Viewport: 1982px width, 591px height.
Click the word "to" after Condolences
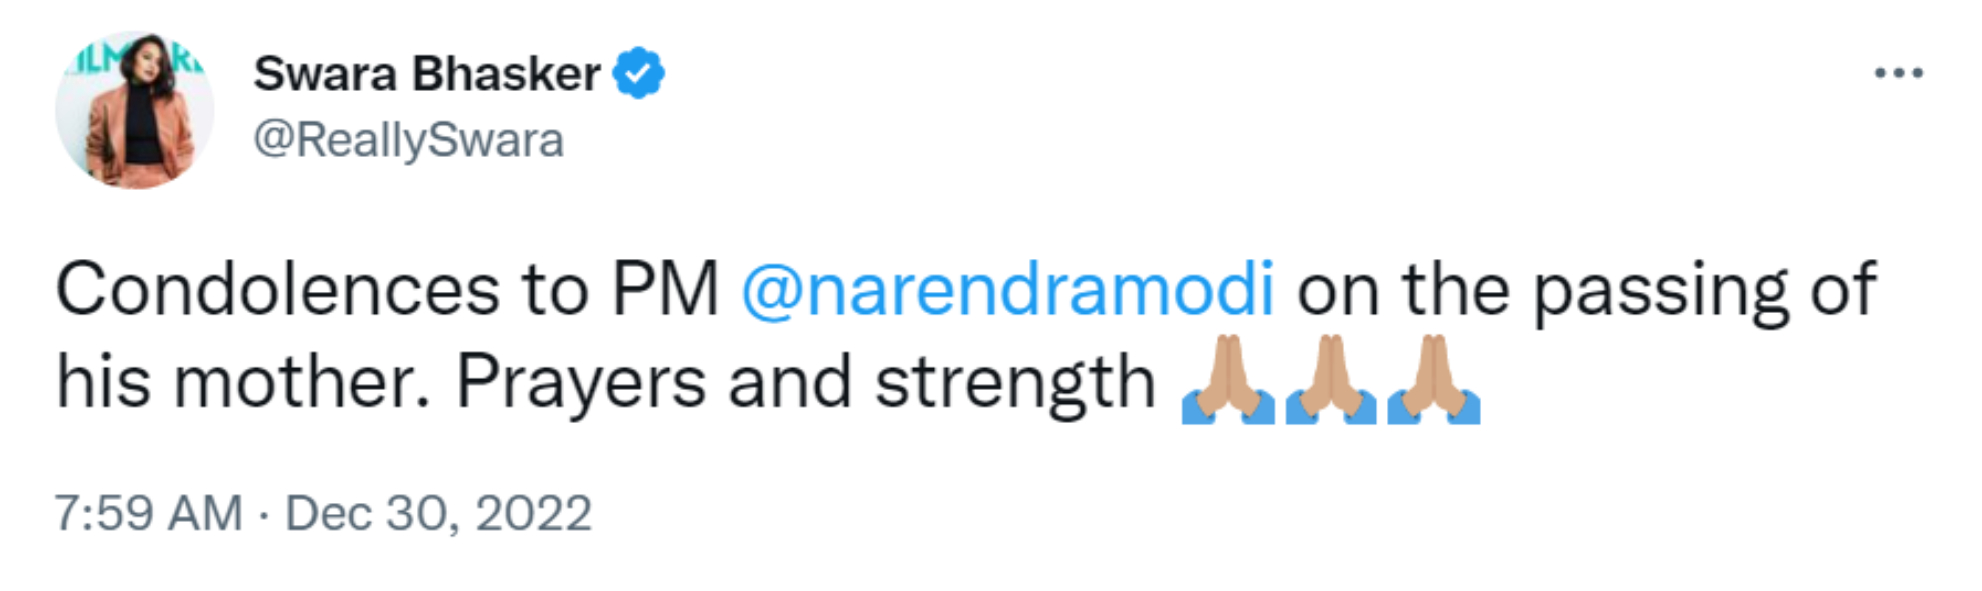click(554, 290)
